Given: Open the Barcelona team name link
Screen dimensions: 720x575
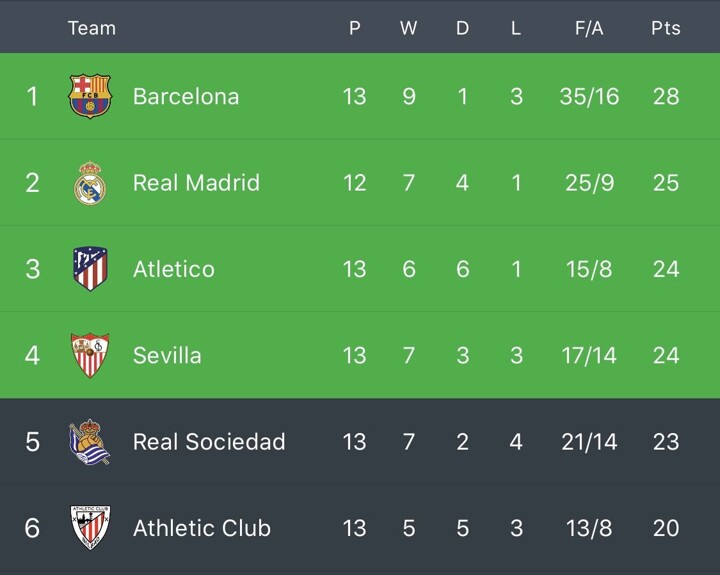Looking at the screenshot, I should coord(186,97).
